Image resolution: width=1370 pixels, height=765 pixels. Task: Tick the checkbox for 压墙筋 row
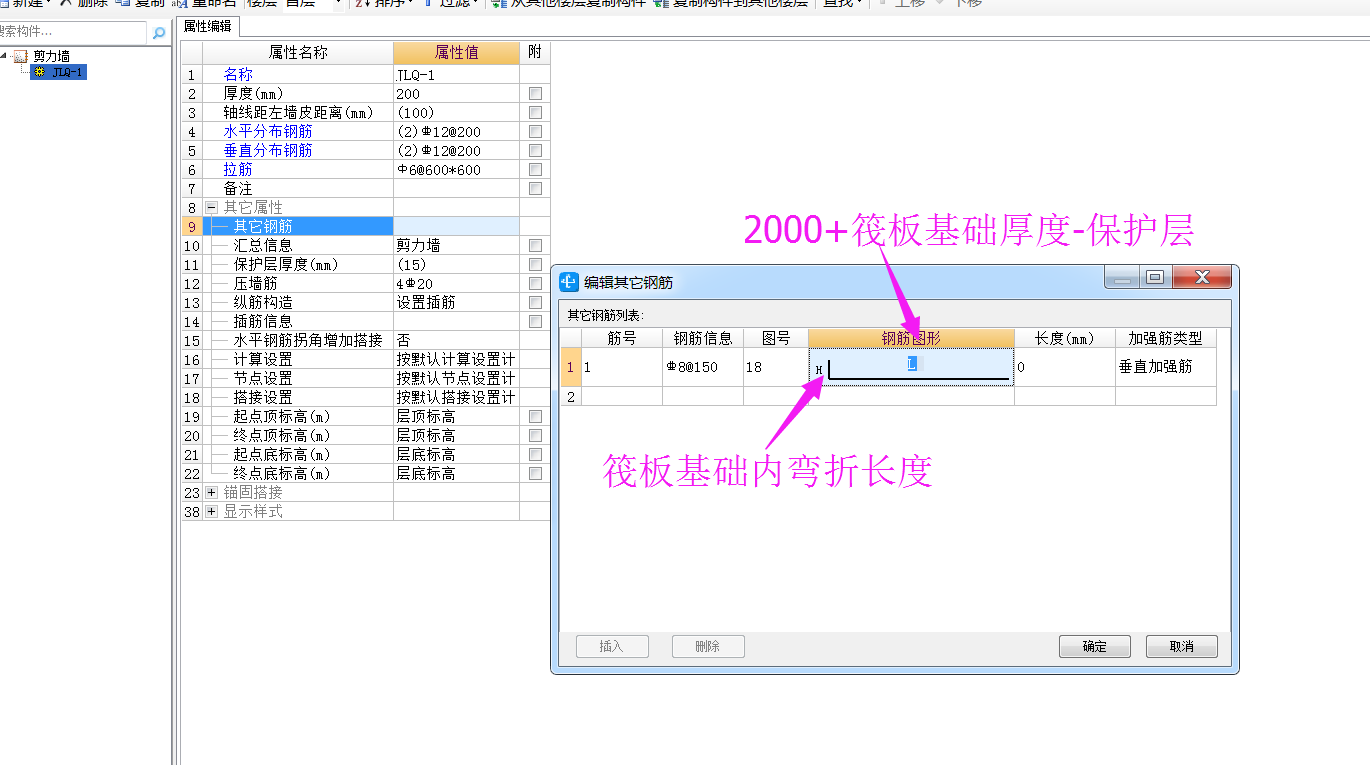(535, 283)
